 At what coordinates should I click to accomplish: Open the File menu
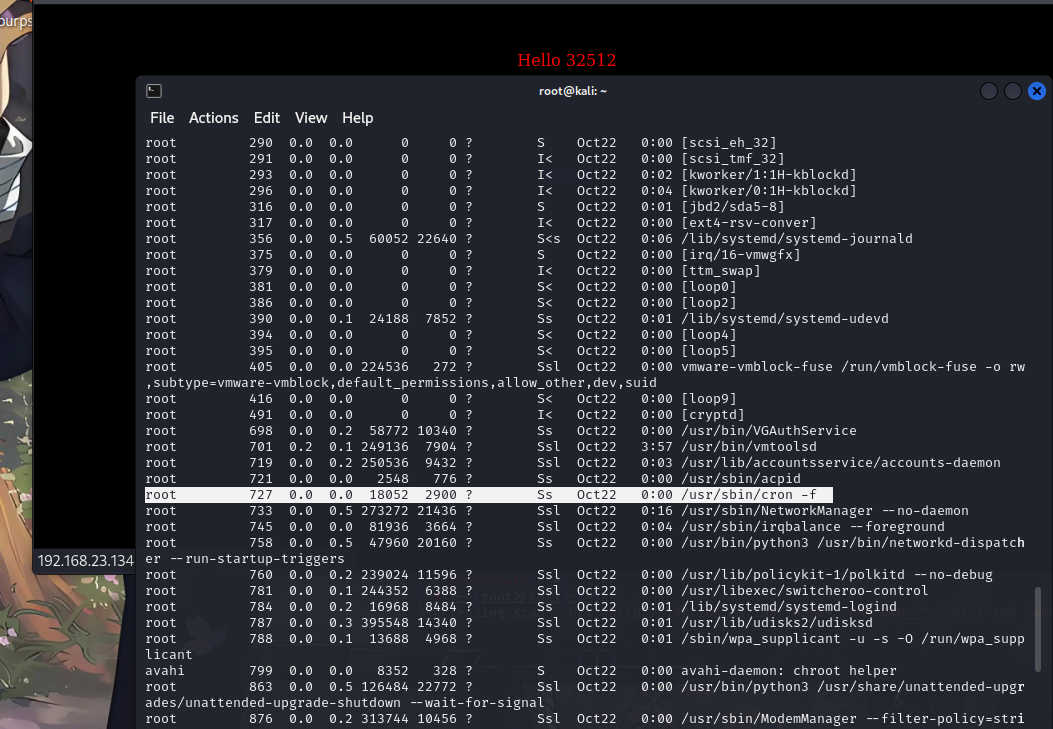(162, 118)
